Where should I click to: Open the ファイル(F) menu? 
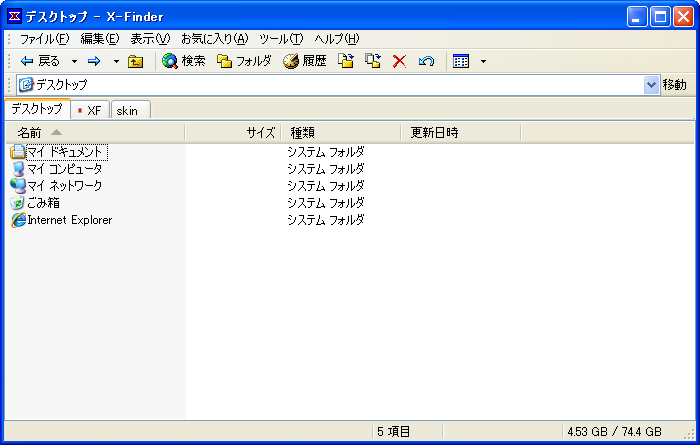pos(44,38)
